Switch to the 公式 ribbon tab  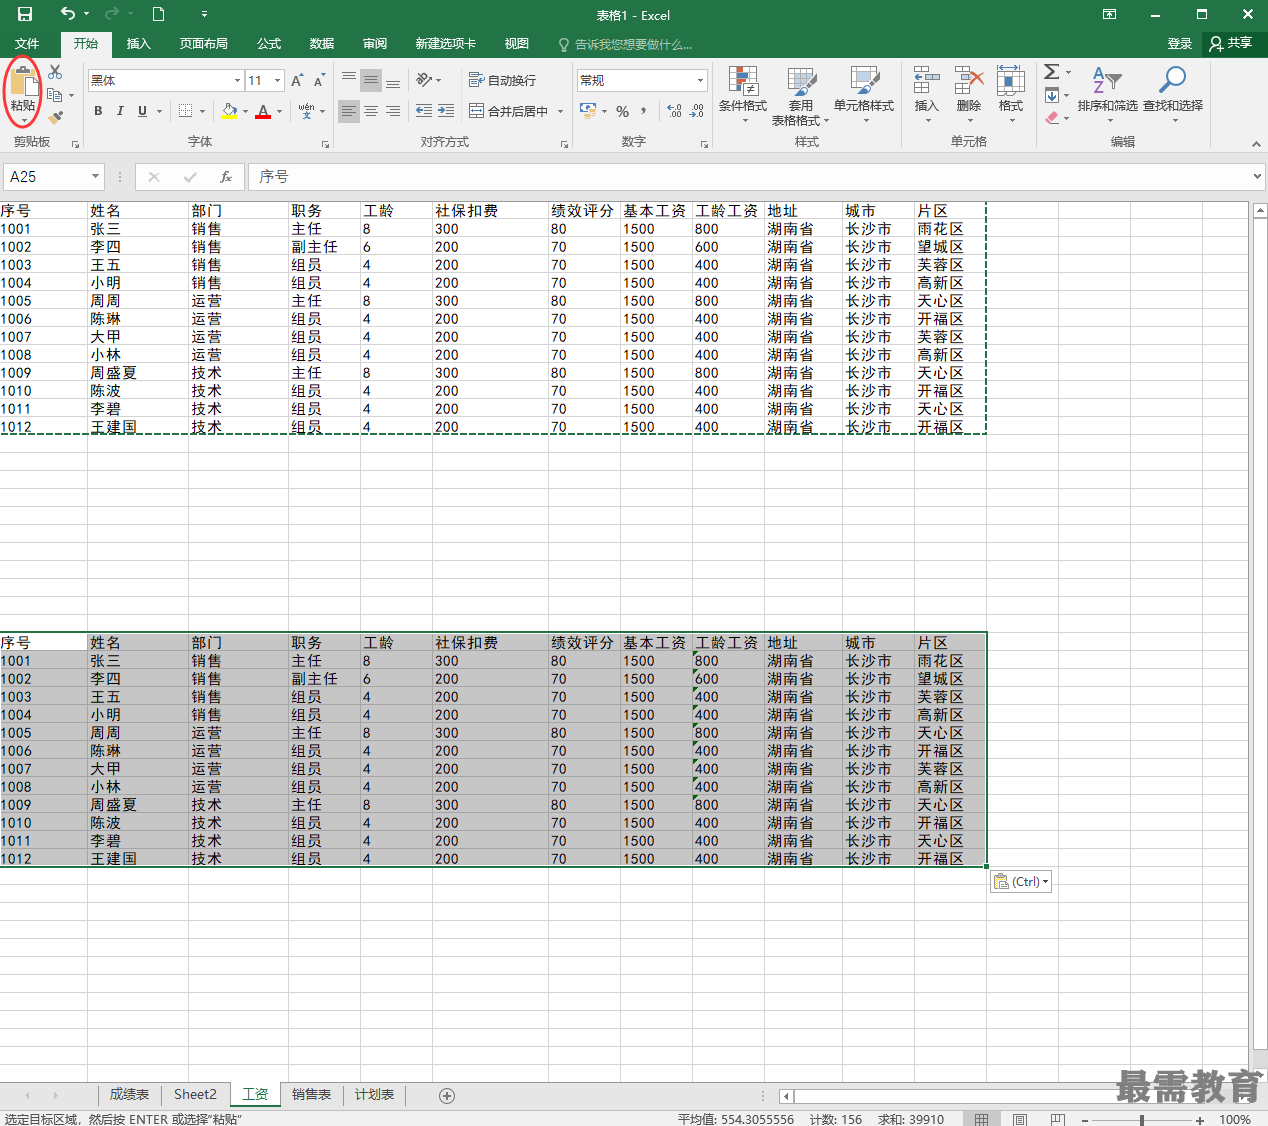269,44
